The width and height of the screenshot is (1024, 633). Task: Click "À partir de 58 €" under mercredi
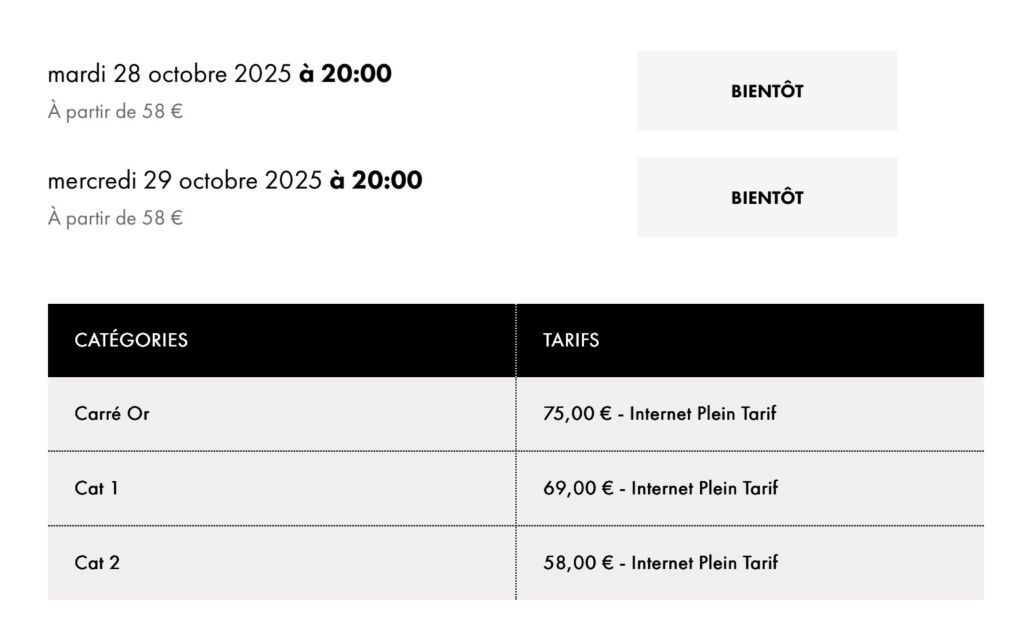coord(115,218)
